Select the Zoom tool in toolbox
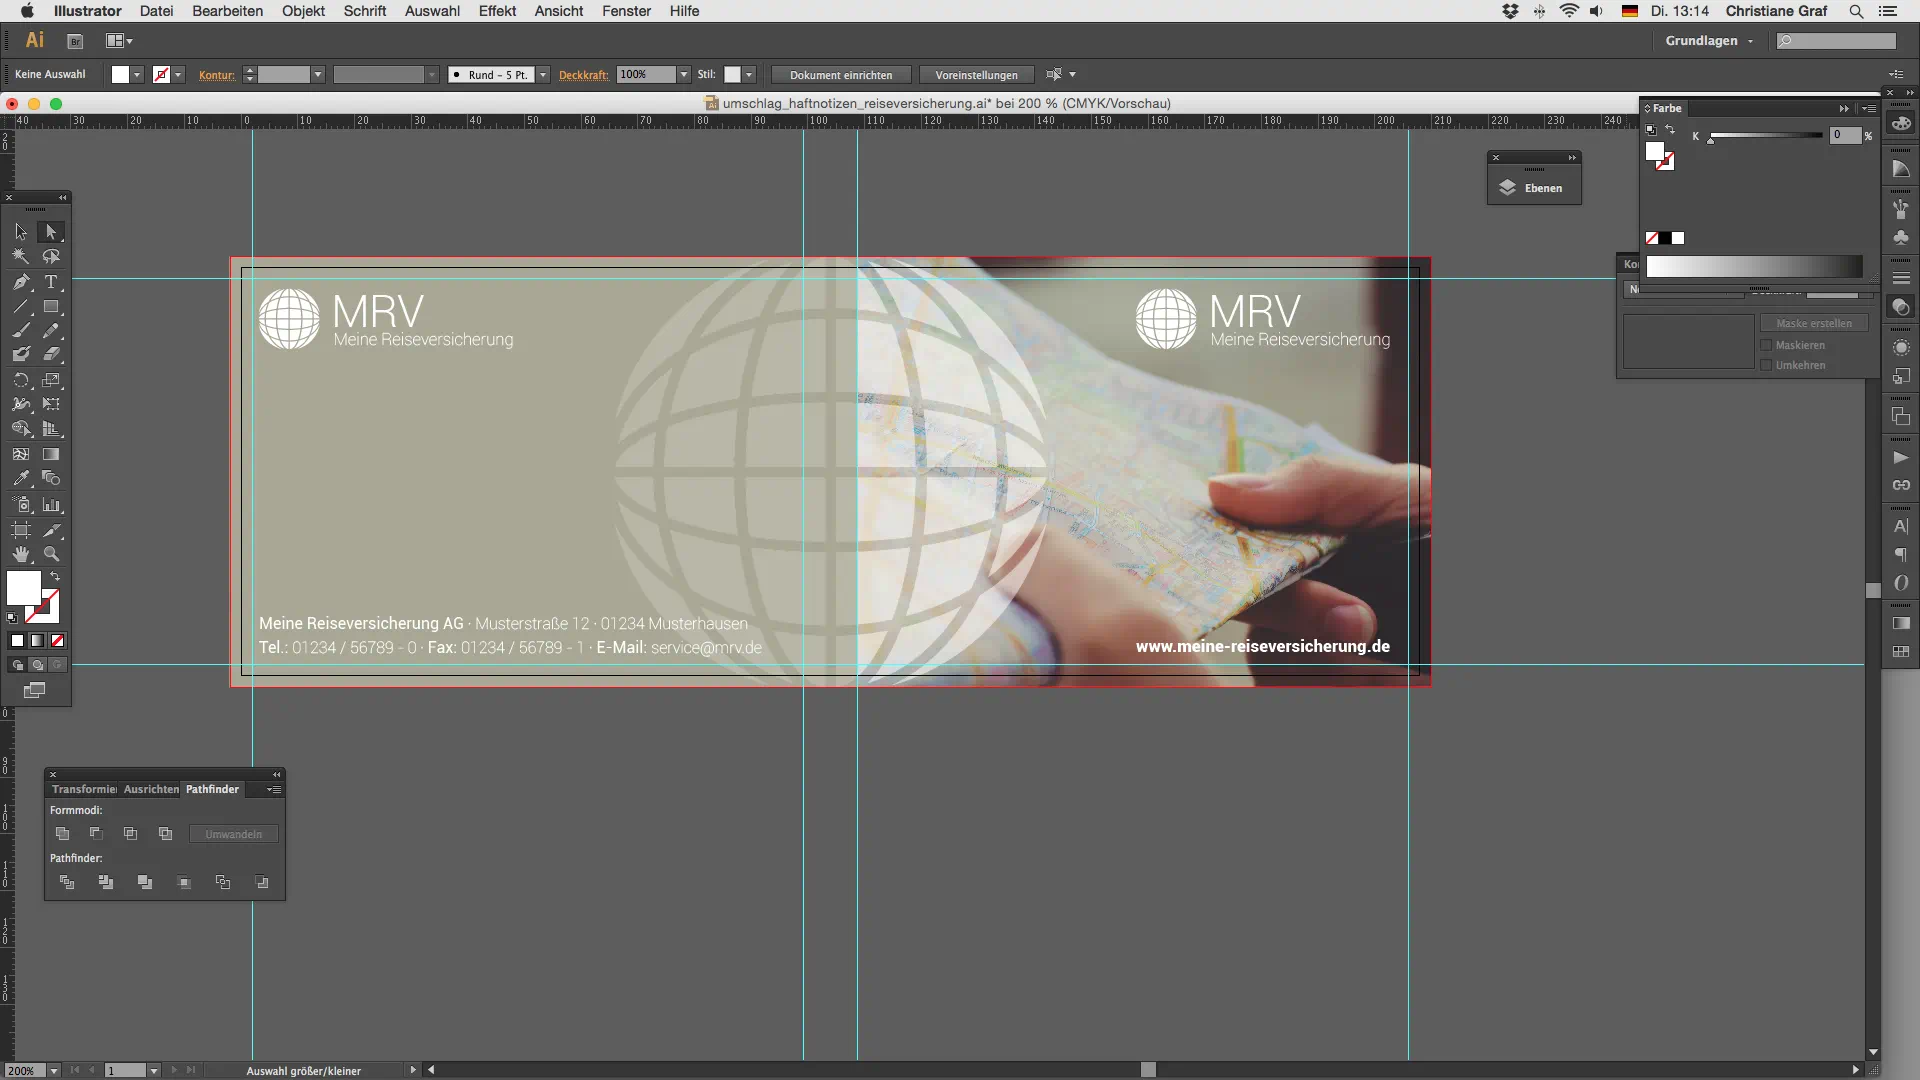This screenshot has width=1920, height=1080. [51, 554]
